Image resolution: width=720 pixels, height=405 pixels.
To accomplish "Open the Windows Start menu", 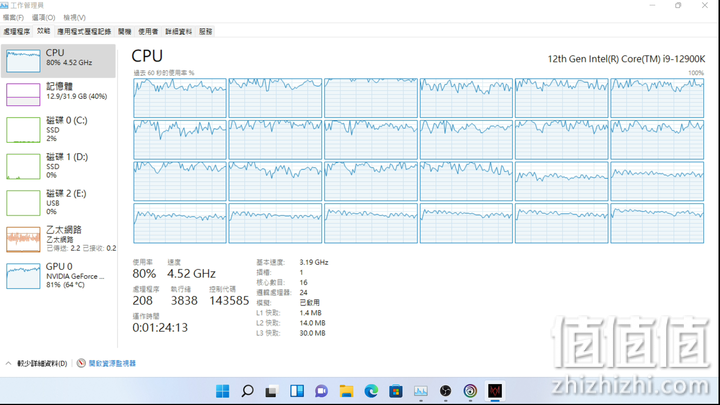I will pos(223,391).
